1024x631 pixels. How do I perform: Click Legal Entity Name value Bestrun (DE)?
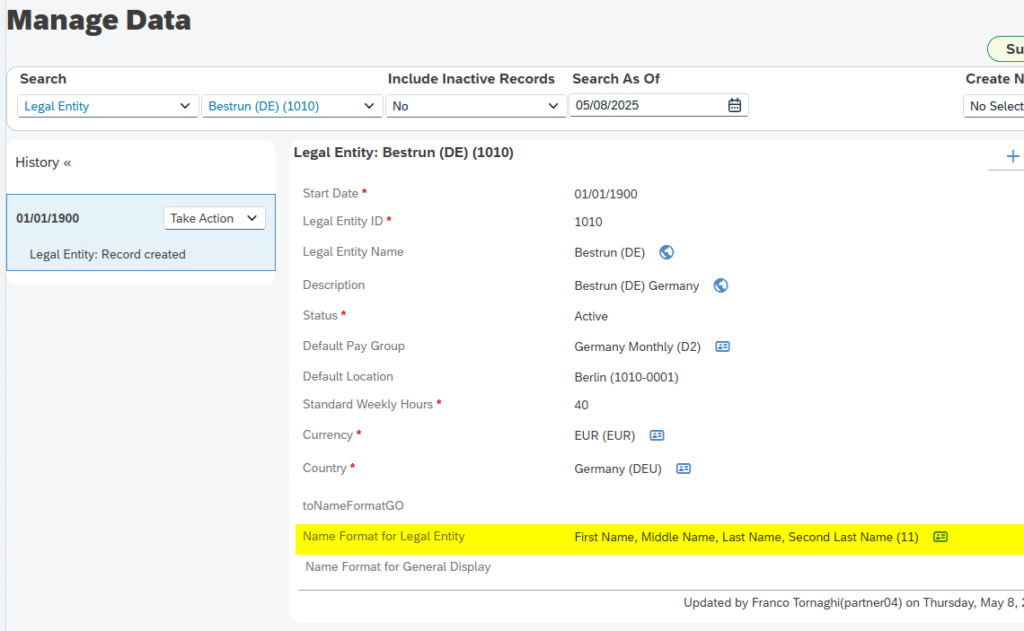[x=609, y=253]
